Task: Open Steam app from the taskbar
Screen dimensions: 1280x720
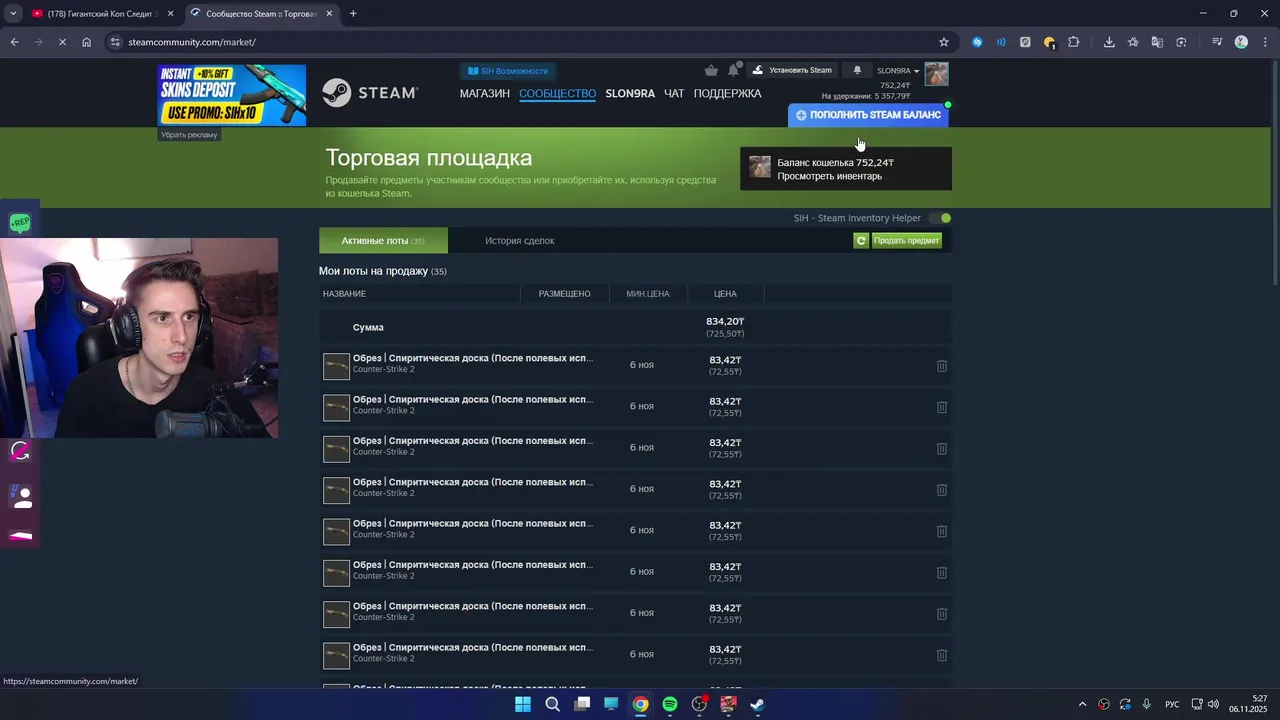Action: point(757,704)
